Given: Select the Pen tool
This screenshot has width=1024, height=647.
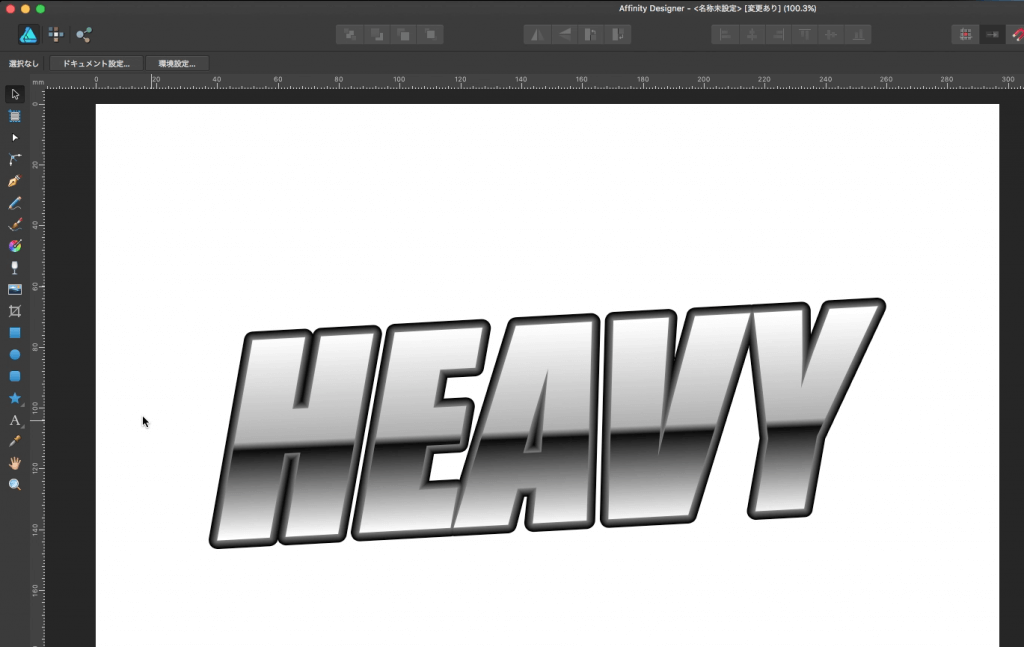Looking at the screenshot, I should 15,181.
